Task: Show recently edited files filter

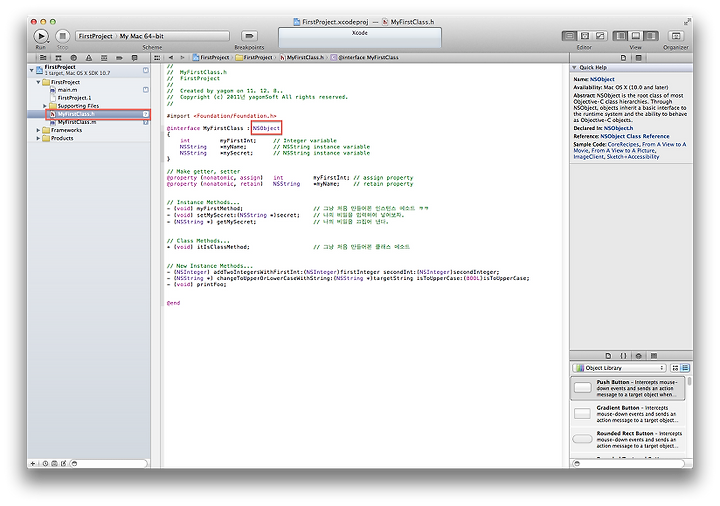Action: coord(45,464)
